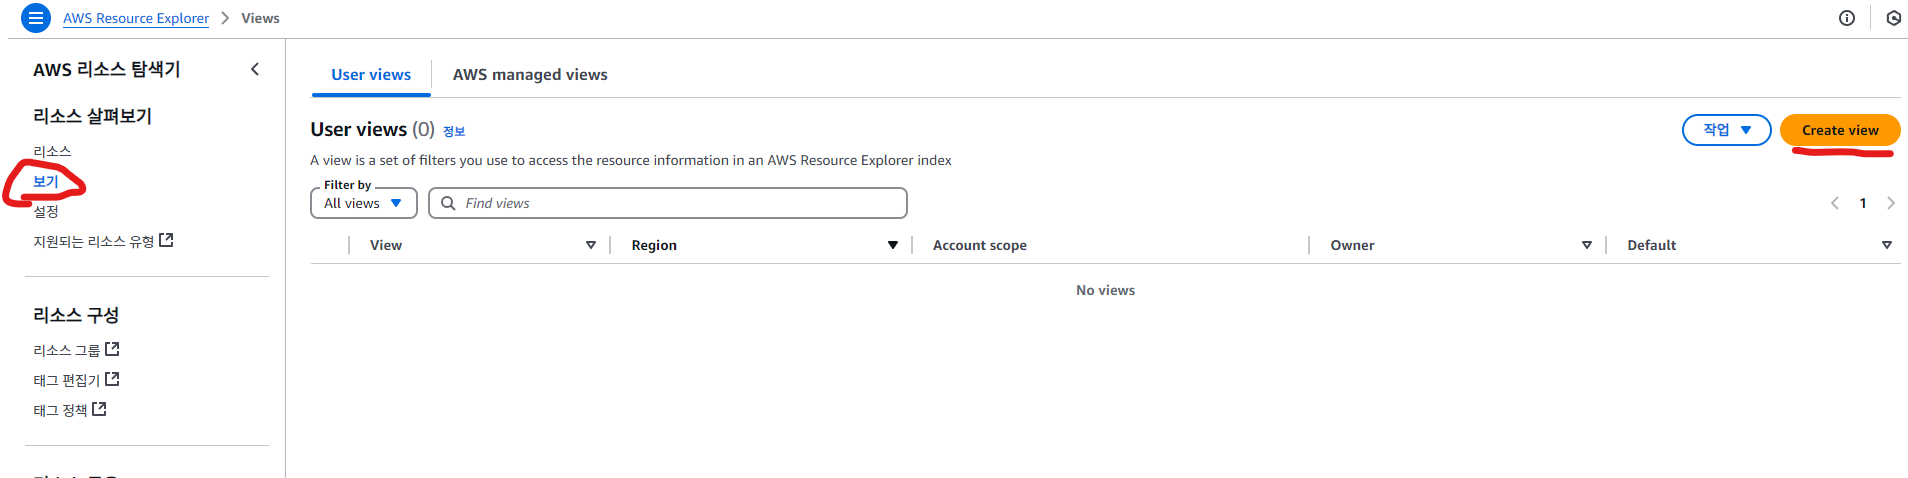Screen dimensions: 1908x478
Task: Sort by the Owner column arrow
Action: pyautogui.click(x=1587, y=245)
